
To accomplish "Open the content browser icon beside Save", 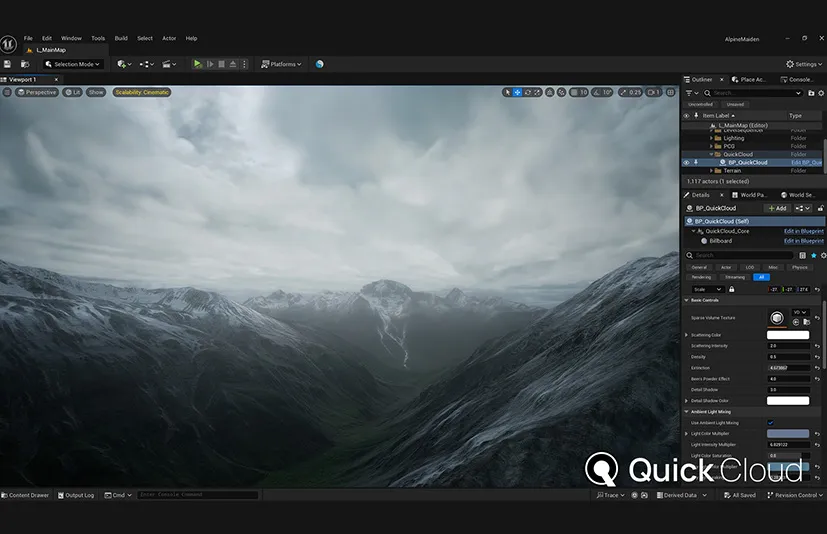I will [25, 64].
